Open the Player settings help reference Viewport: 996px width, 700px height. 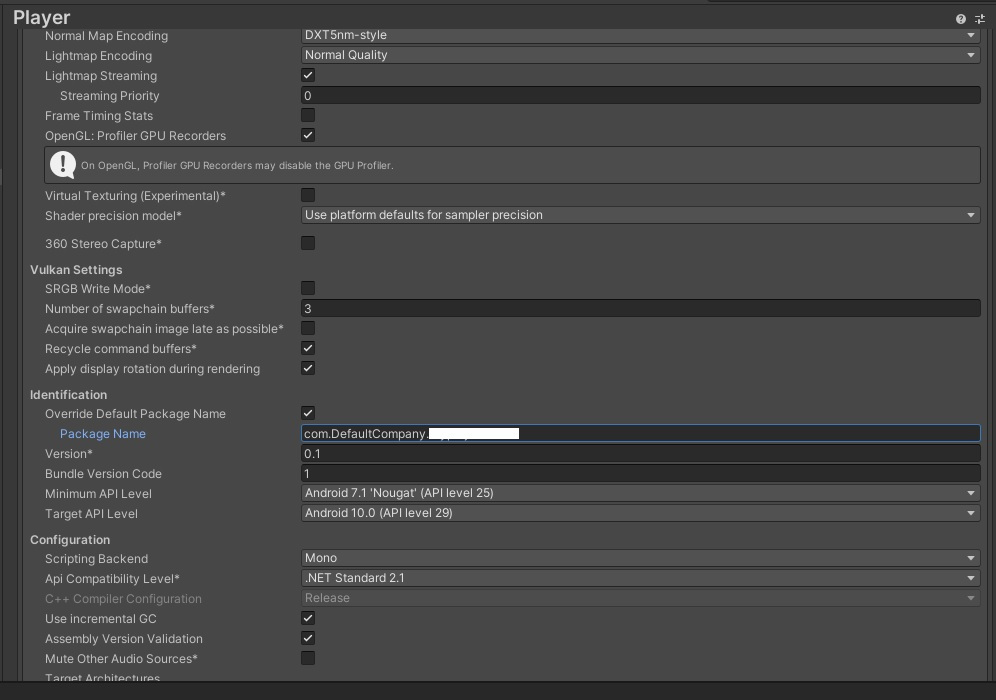coord(960,19)
